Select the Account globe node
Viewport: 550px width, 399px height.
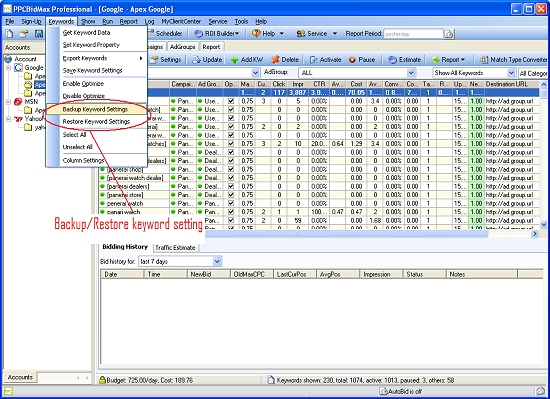[x=8, y=59]
